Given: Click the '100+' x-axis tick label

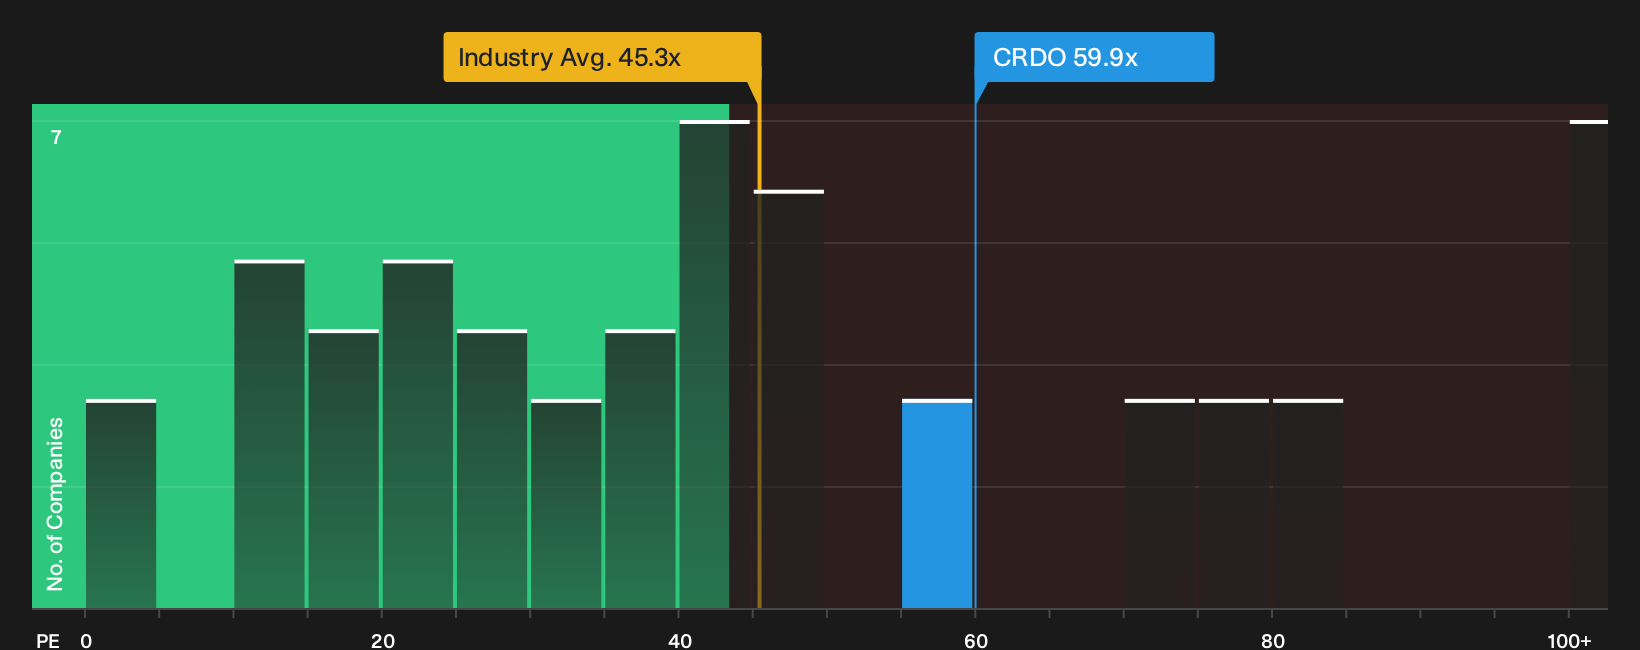Looking at the screenshot, I should (x=1569, y=640).
